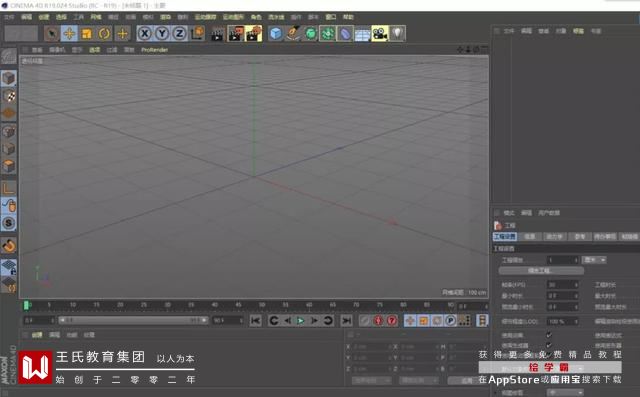This screenshot has height=397, width=640.
Task: Click the 90 F end frame field
Action: click(228, 321)
